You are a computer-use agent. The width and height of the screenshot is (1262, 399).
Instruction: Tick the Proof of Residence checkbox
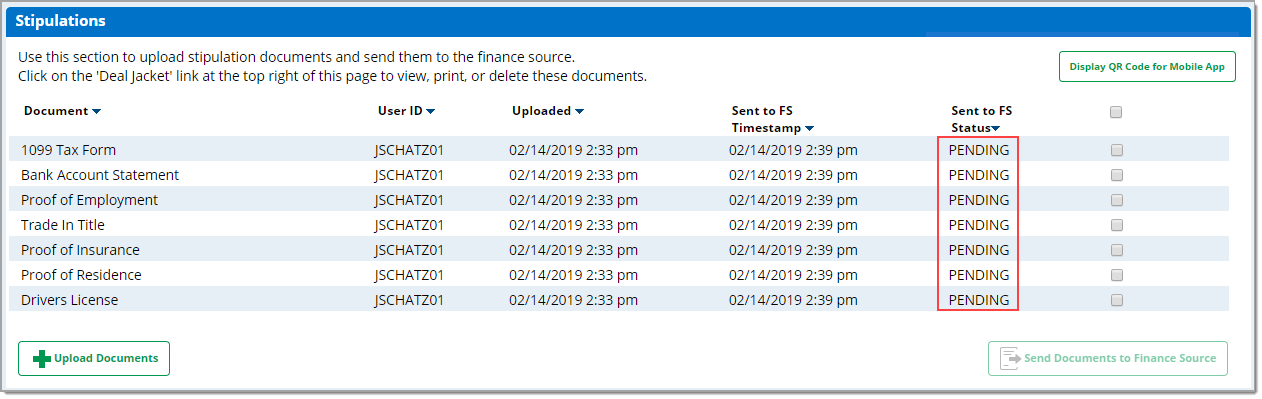pyautogui.click(x=1116, y=275)
